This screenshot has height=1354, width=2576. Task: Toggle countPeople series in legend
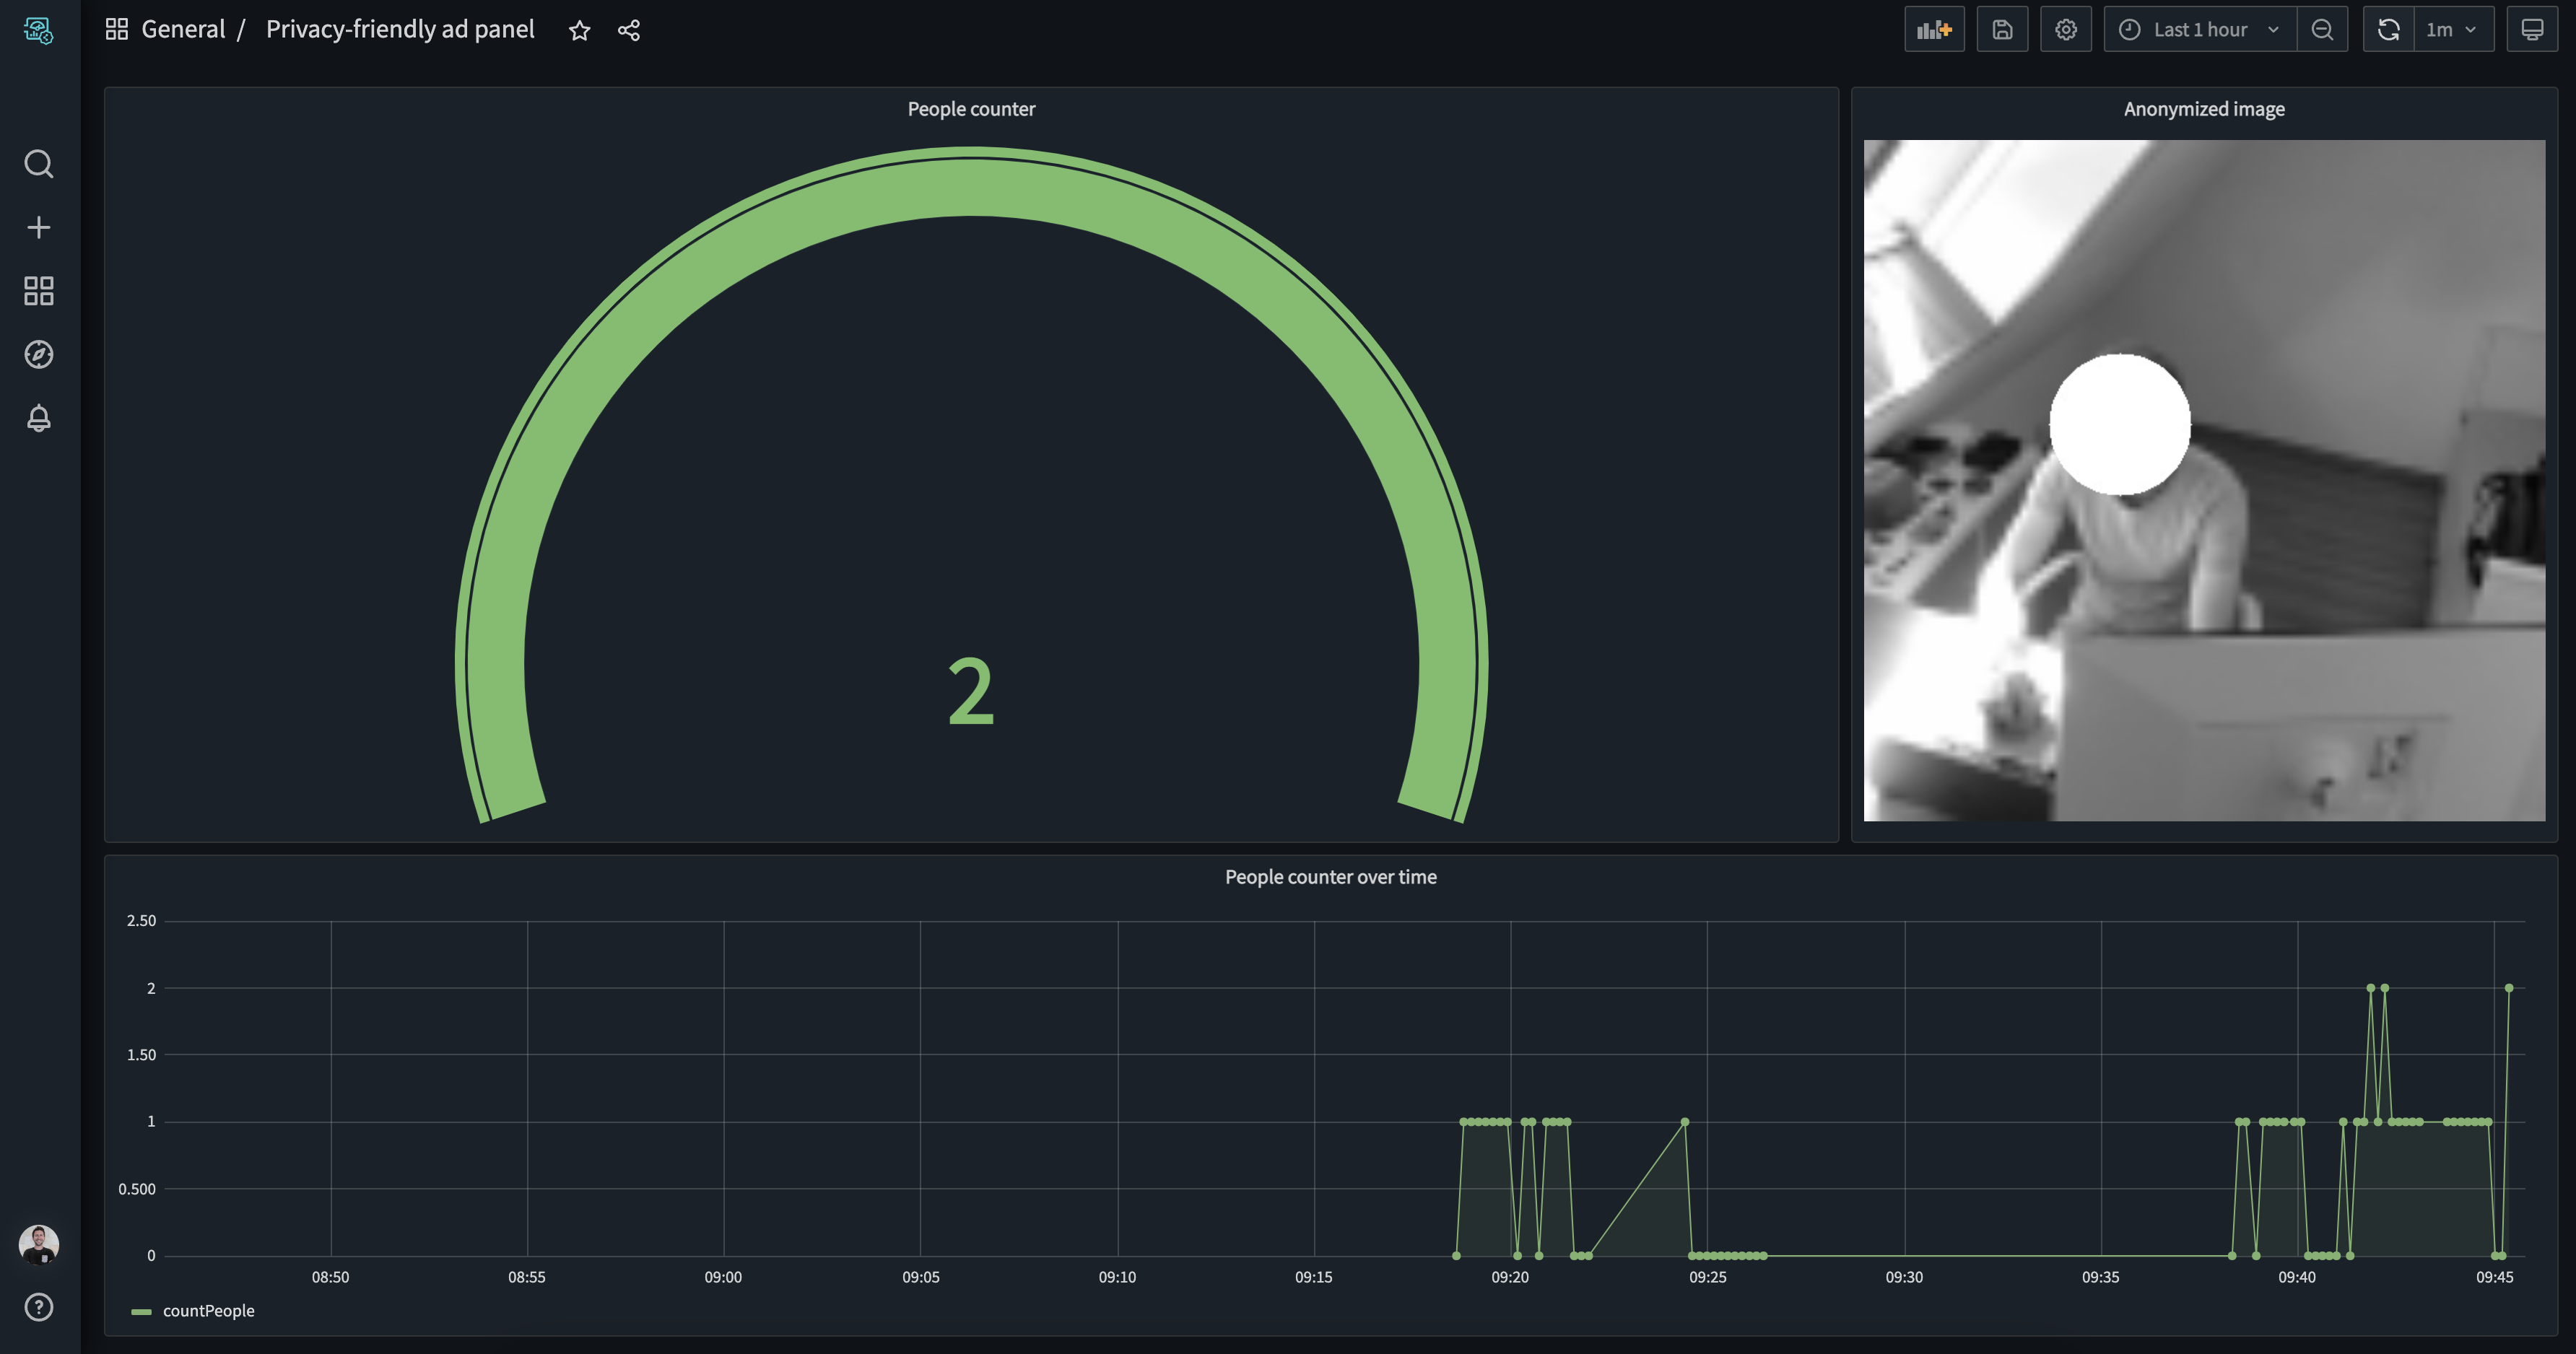click(x=208, y=1311)
